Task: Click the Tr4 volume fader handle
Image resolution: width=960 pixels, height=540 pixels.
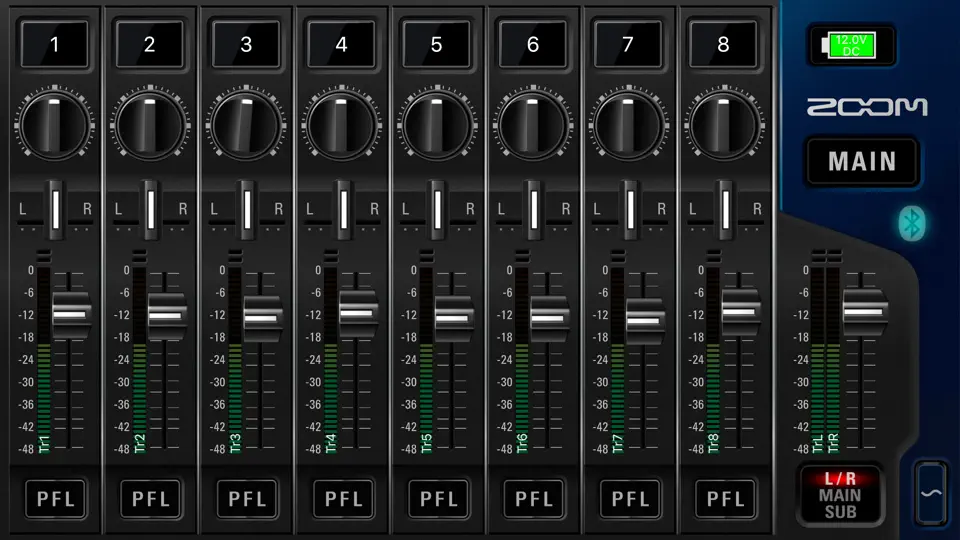Action: tap(358, 313)
